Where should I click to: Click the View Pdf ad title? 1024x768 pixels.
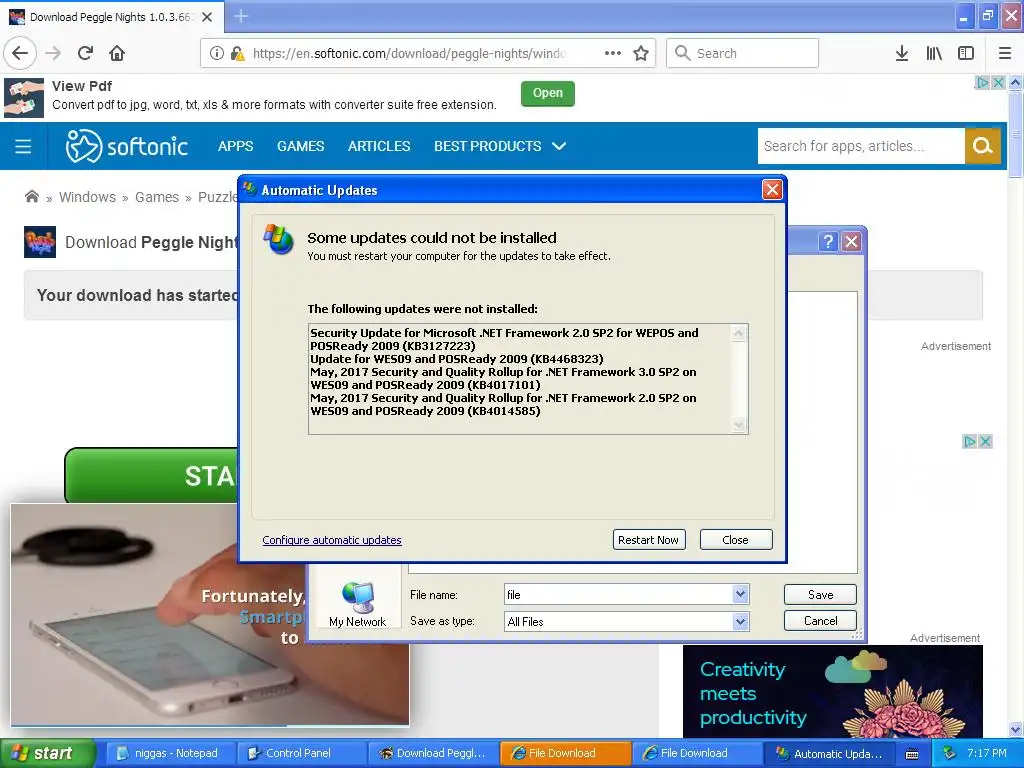click(82, 86)
